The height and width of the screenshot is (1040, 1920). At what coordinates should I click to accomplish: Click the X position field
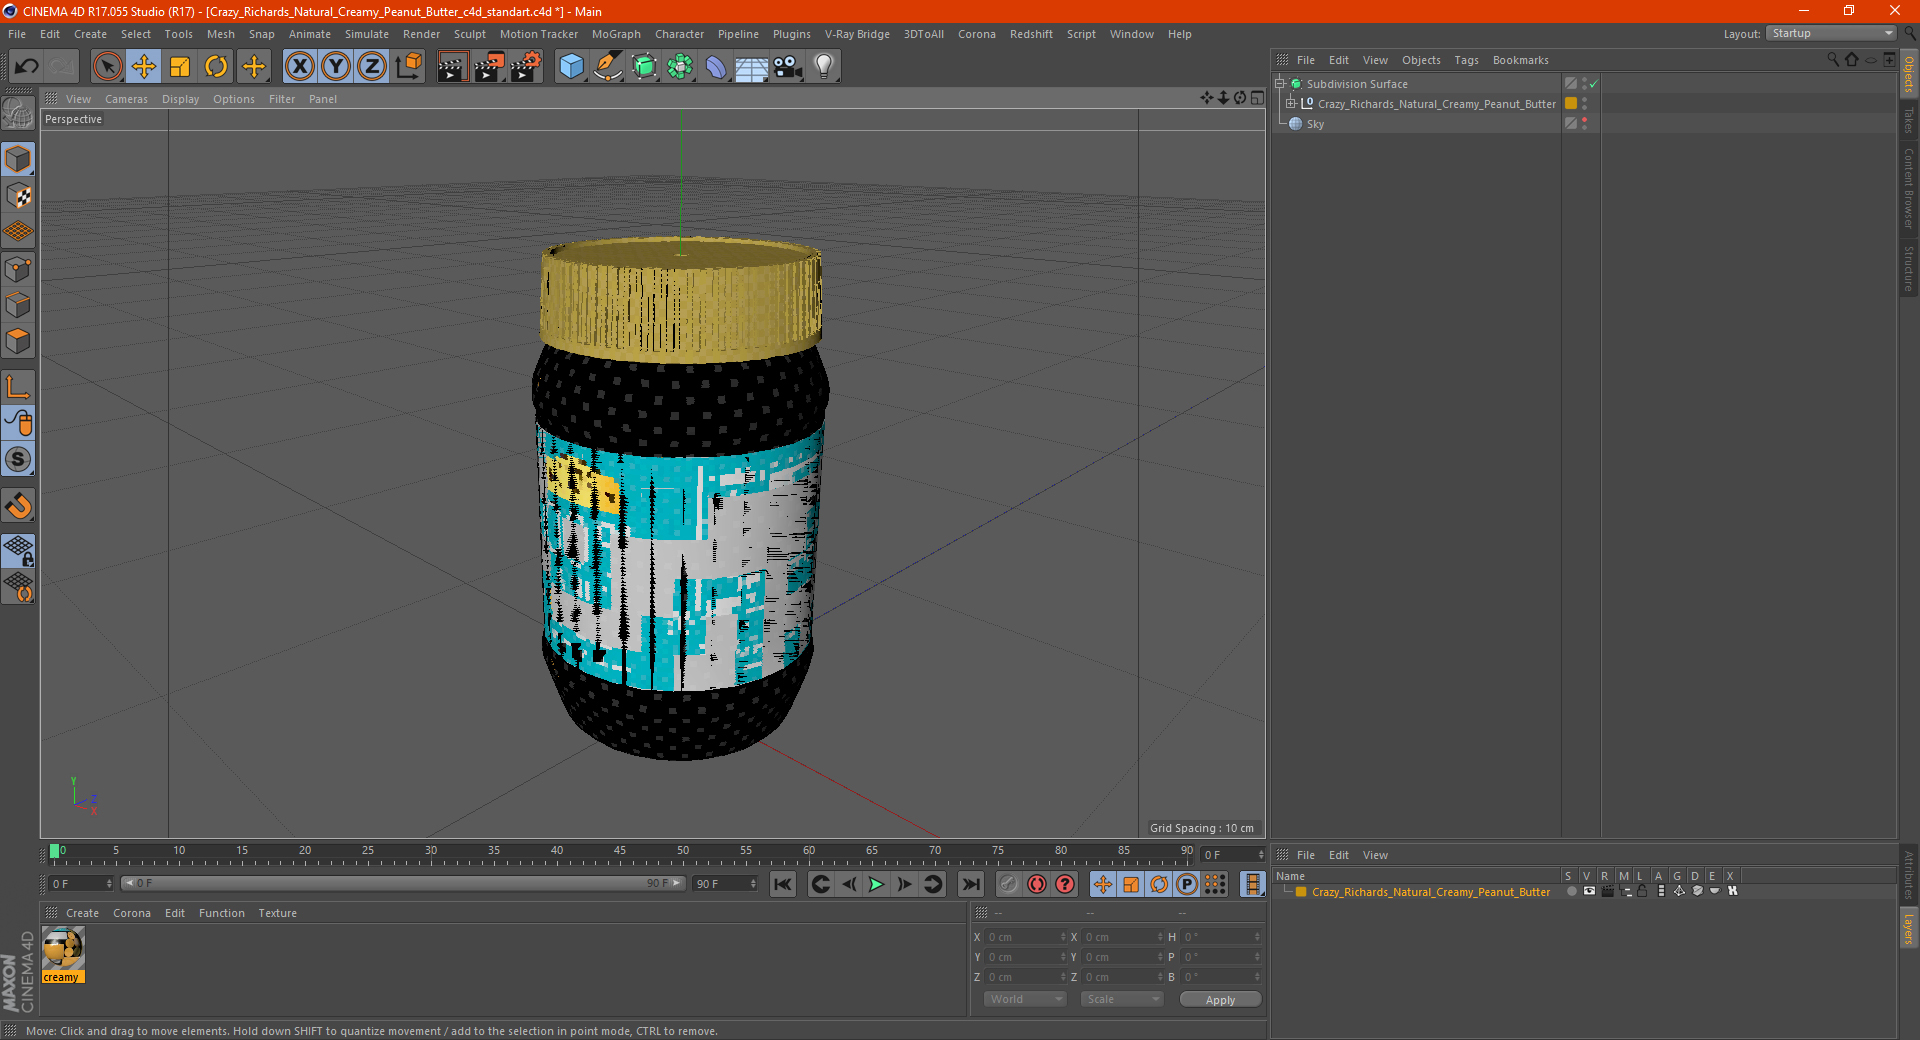[x=1026, y=937]
